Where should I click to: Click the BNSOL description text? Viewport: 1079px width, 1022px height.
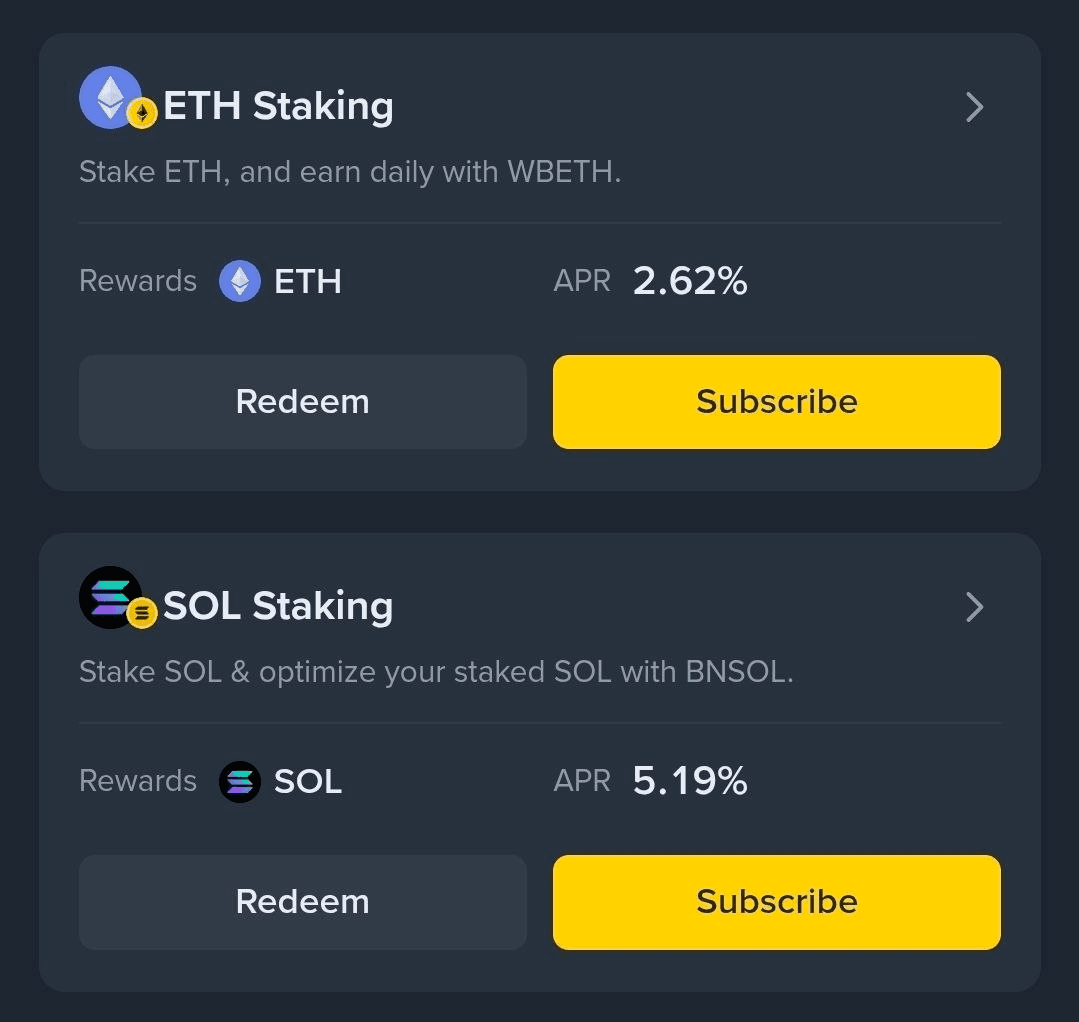(x=436, y=672)
